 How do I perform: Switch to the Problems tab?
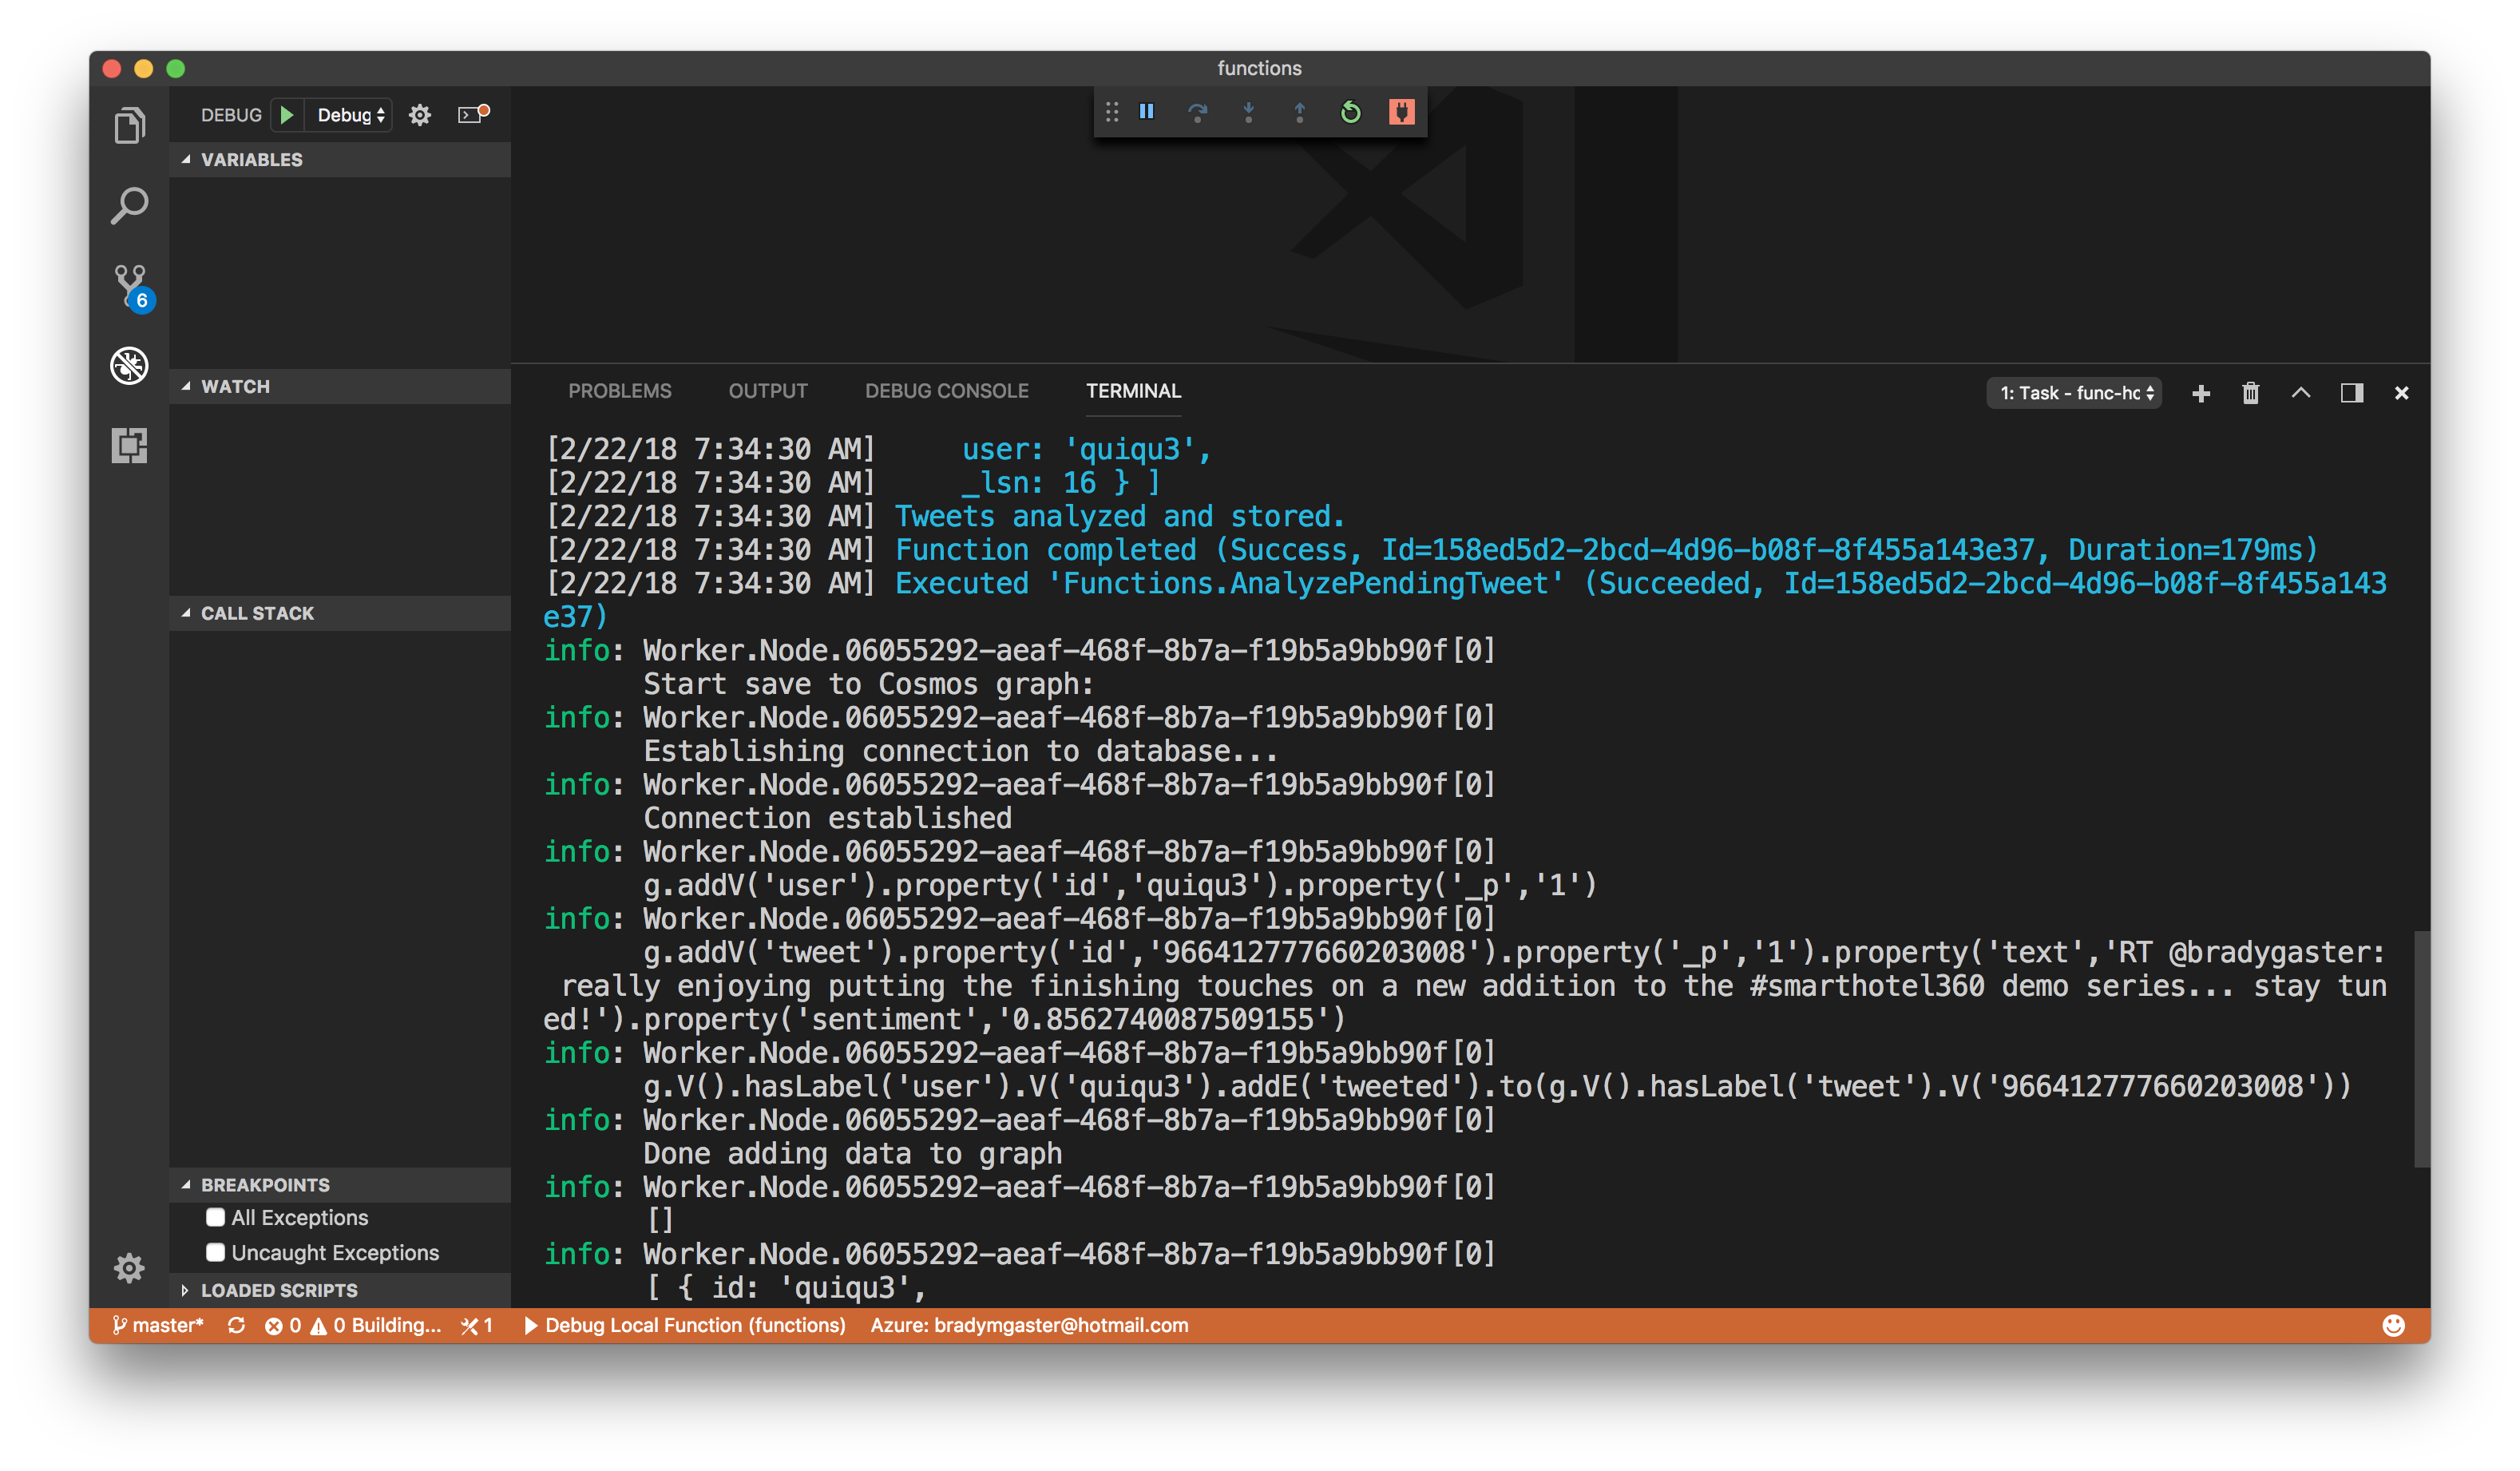(619, 391)
